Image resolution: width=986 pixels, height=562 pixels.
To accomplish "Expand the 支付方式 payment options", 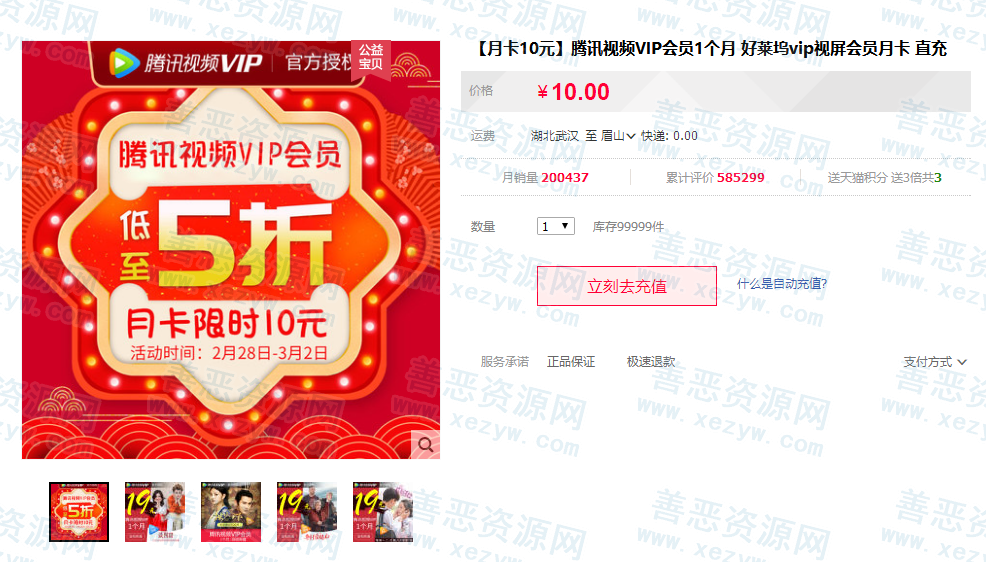I will coord(934,362).
